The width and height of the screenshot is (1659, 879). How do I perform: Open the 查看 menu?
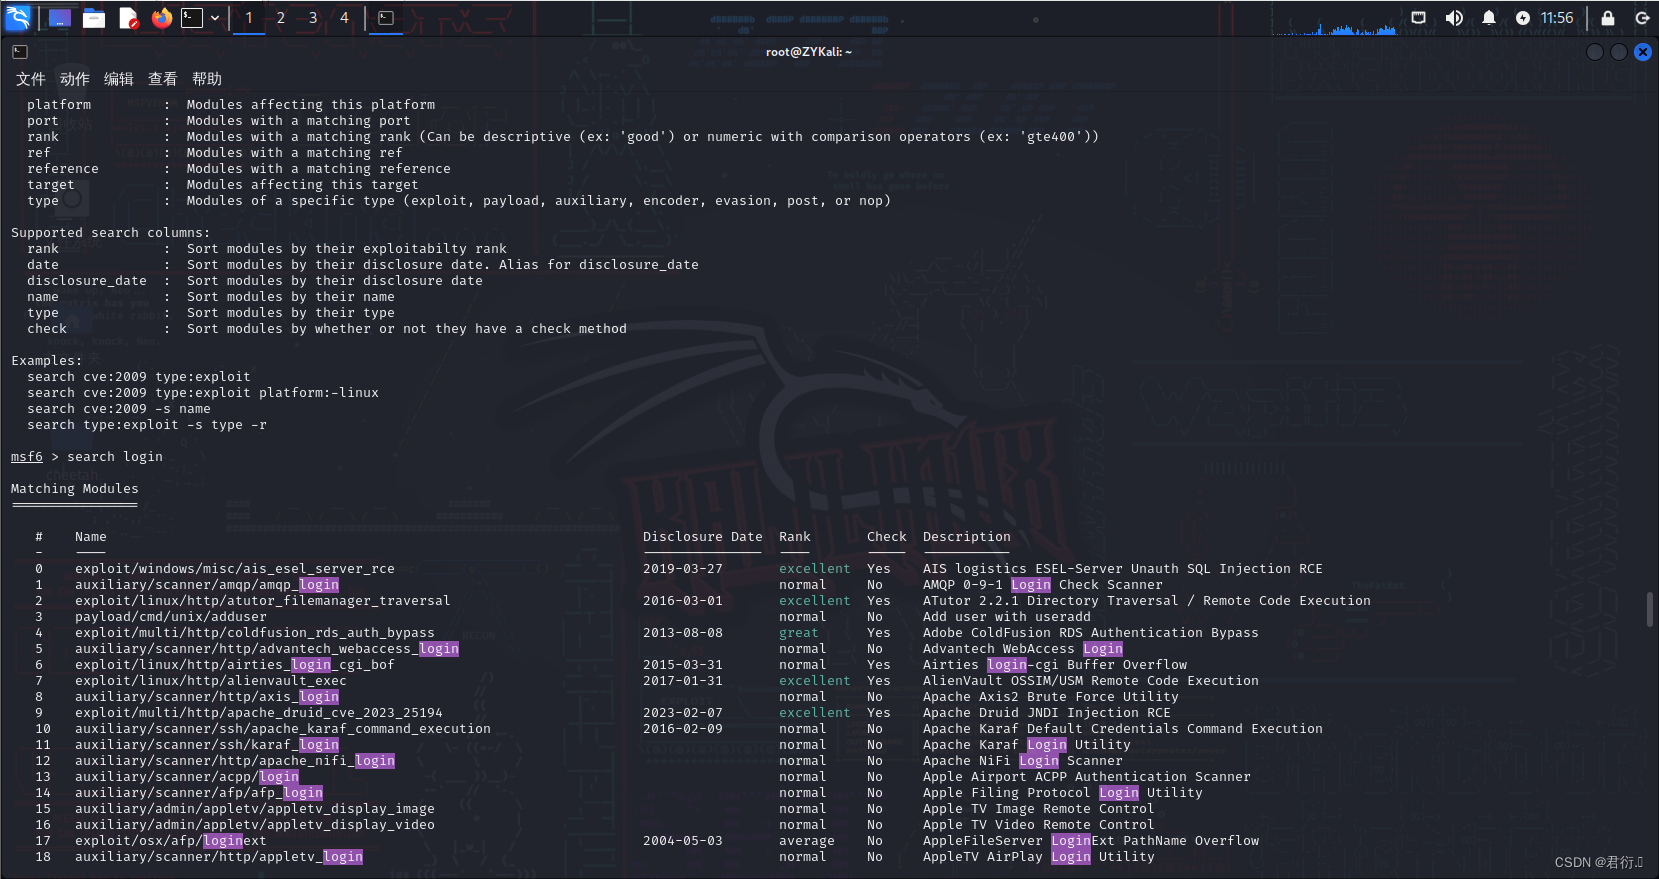[x=163, y=79]
